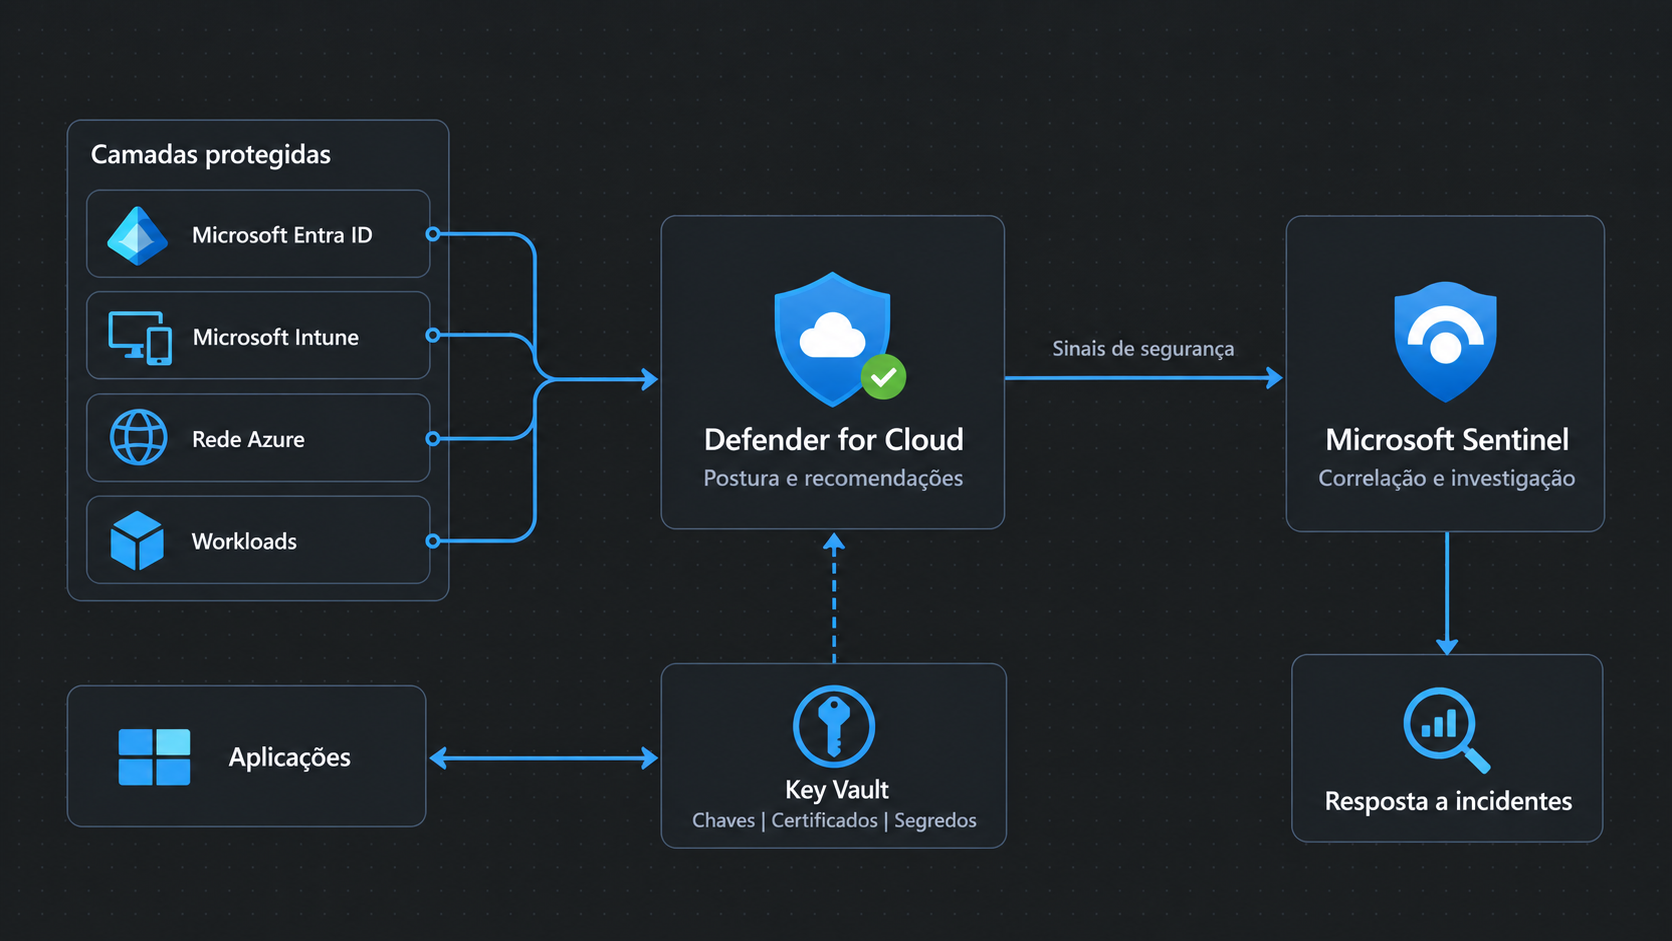
Task: Click the Resposta a incidentes magnifier icon
Action: (x=1447, y=730)
